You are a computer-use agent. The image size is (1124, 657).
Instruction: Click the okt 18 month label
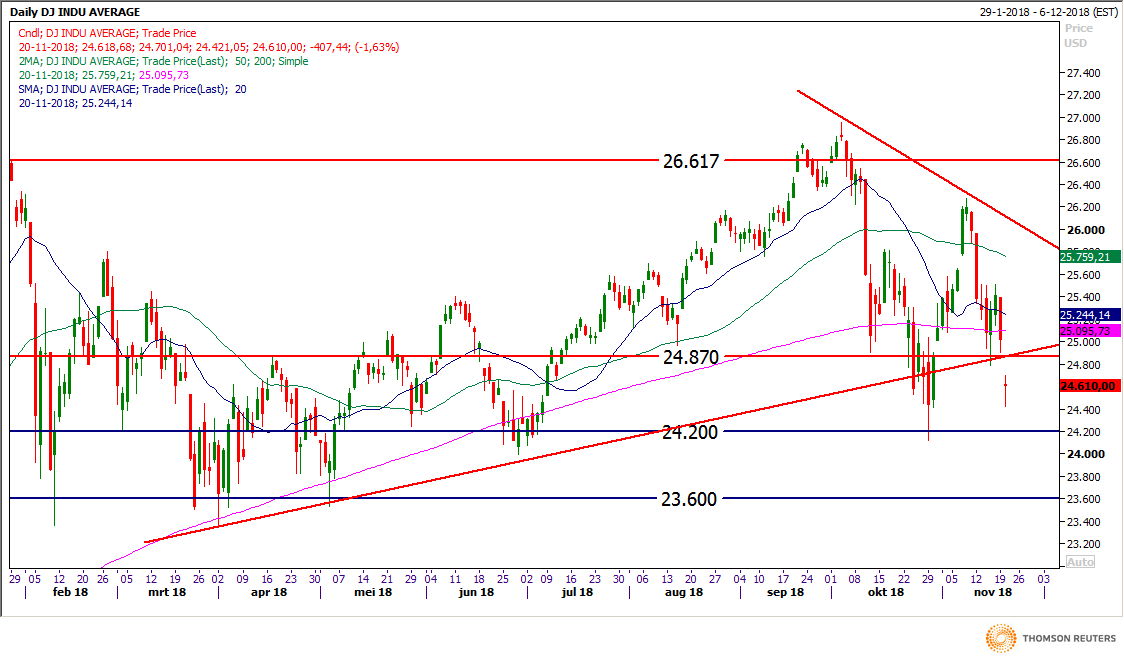click(886, 593)
